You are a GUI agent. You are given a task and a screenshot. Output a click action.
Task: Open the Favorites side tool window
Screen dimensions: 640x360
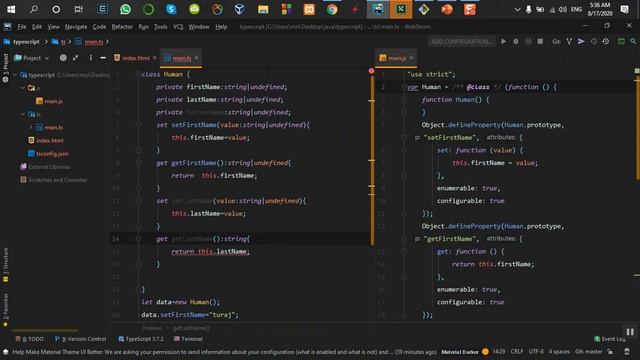point(5,310)
